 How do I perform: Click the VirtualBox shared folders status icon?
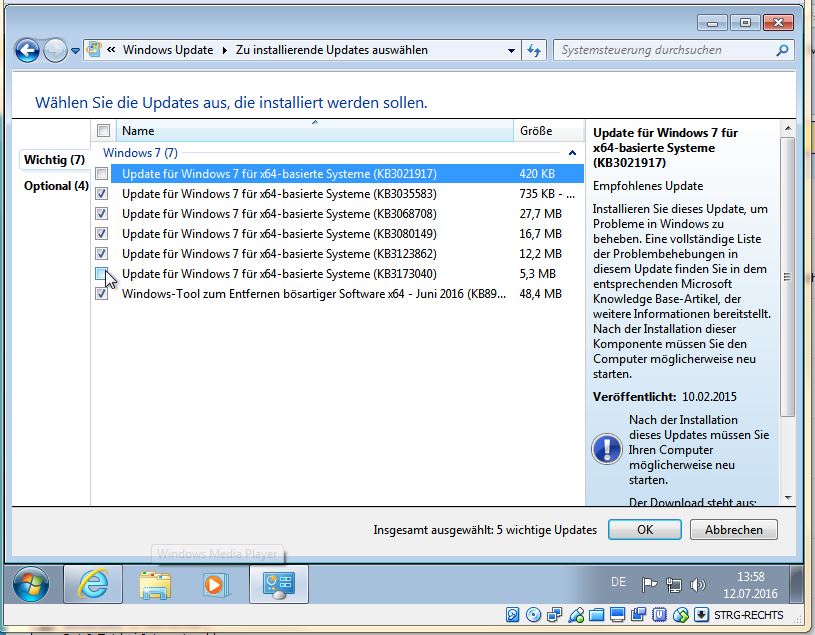(596, 615)
